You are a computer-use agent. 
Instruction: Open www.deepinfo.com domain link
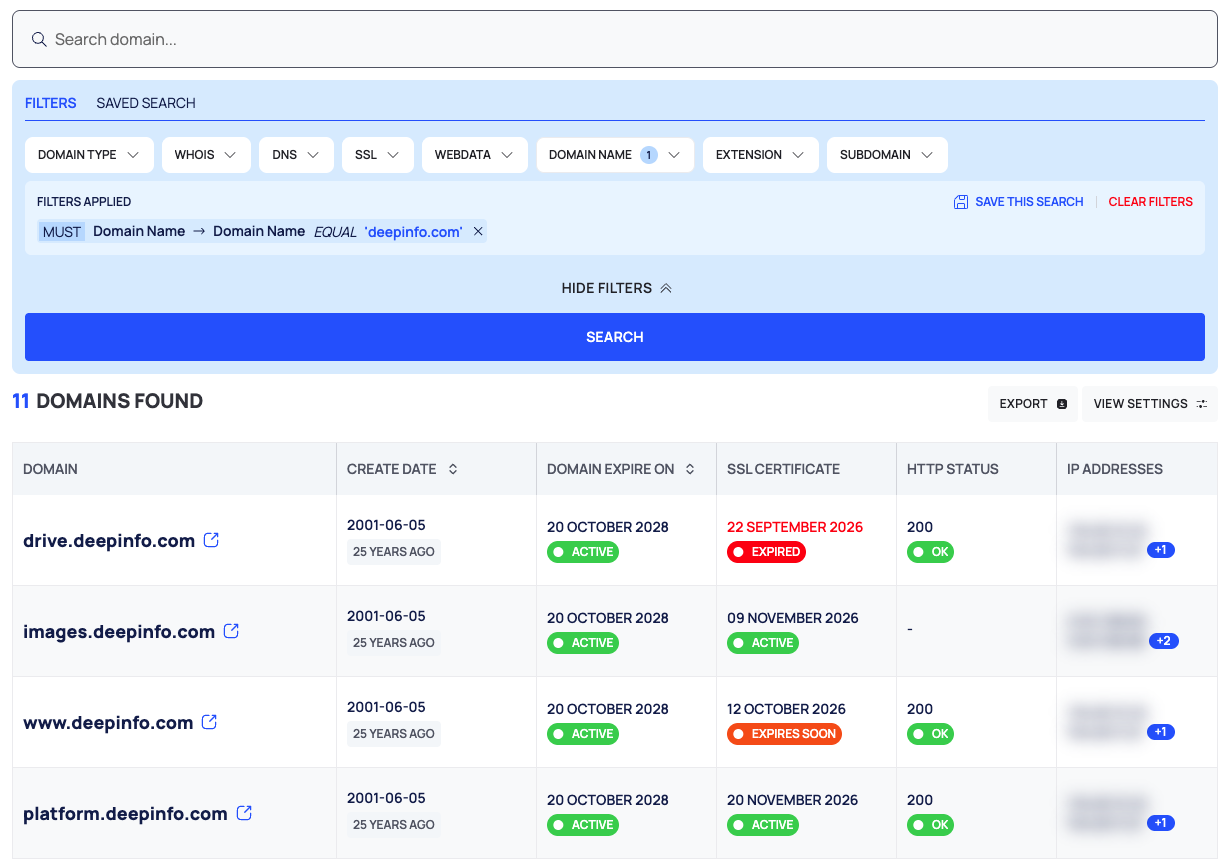click(108, 723)
